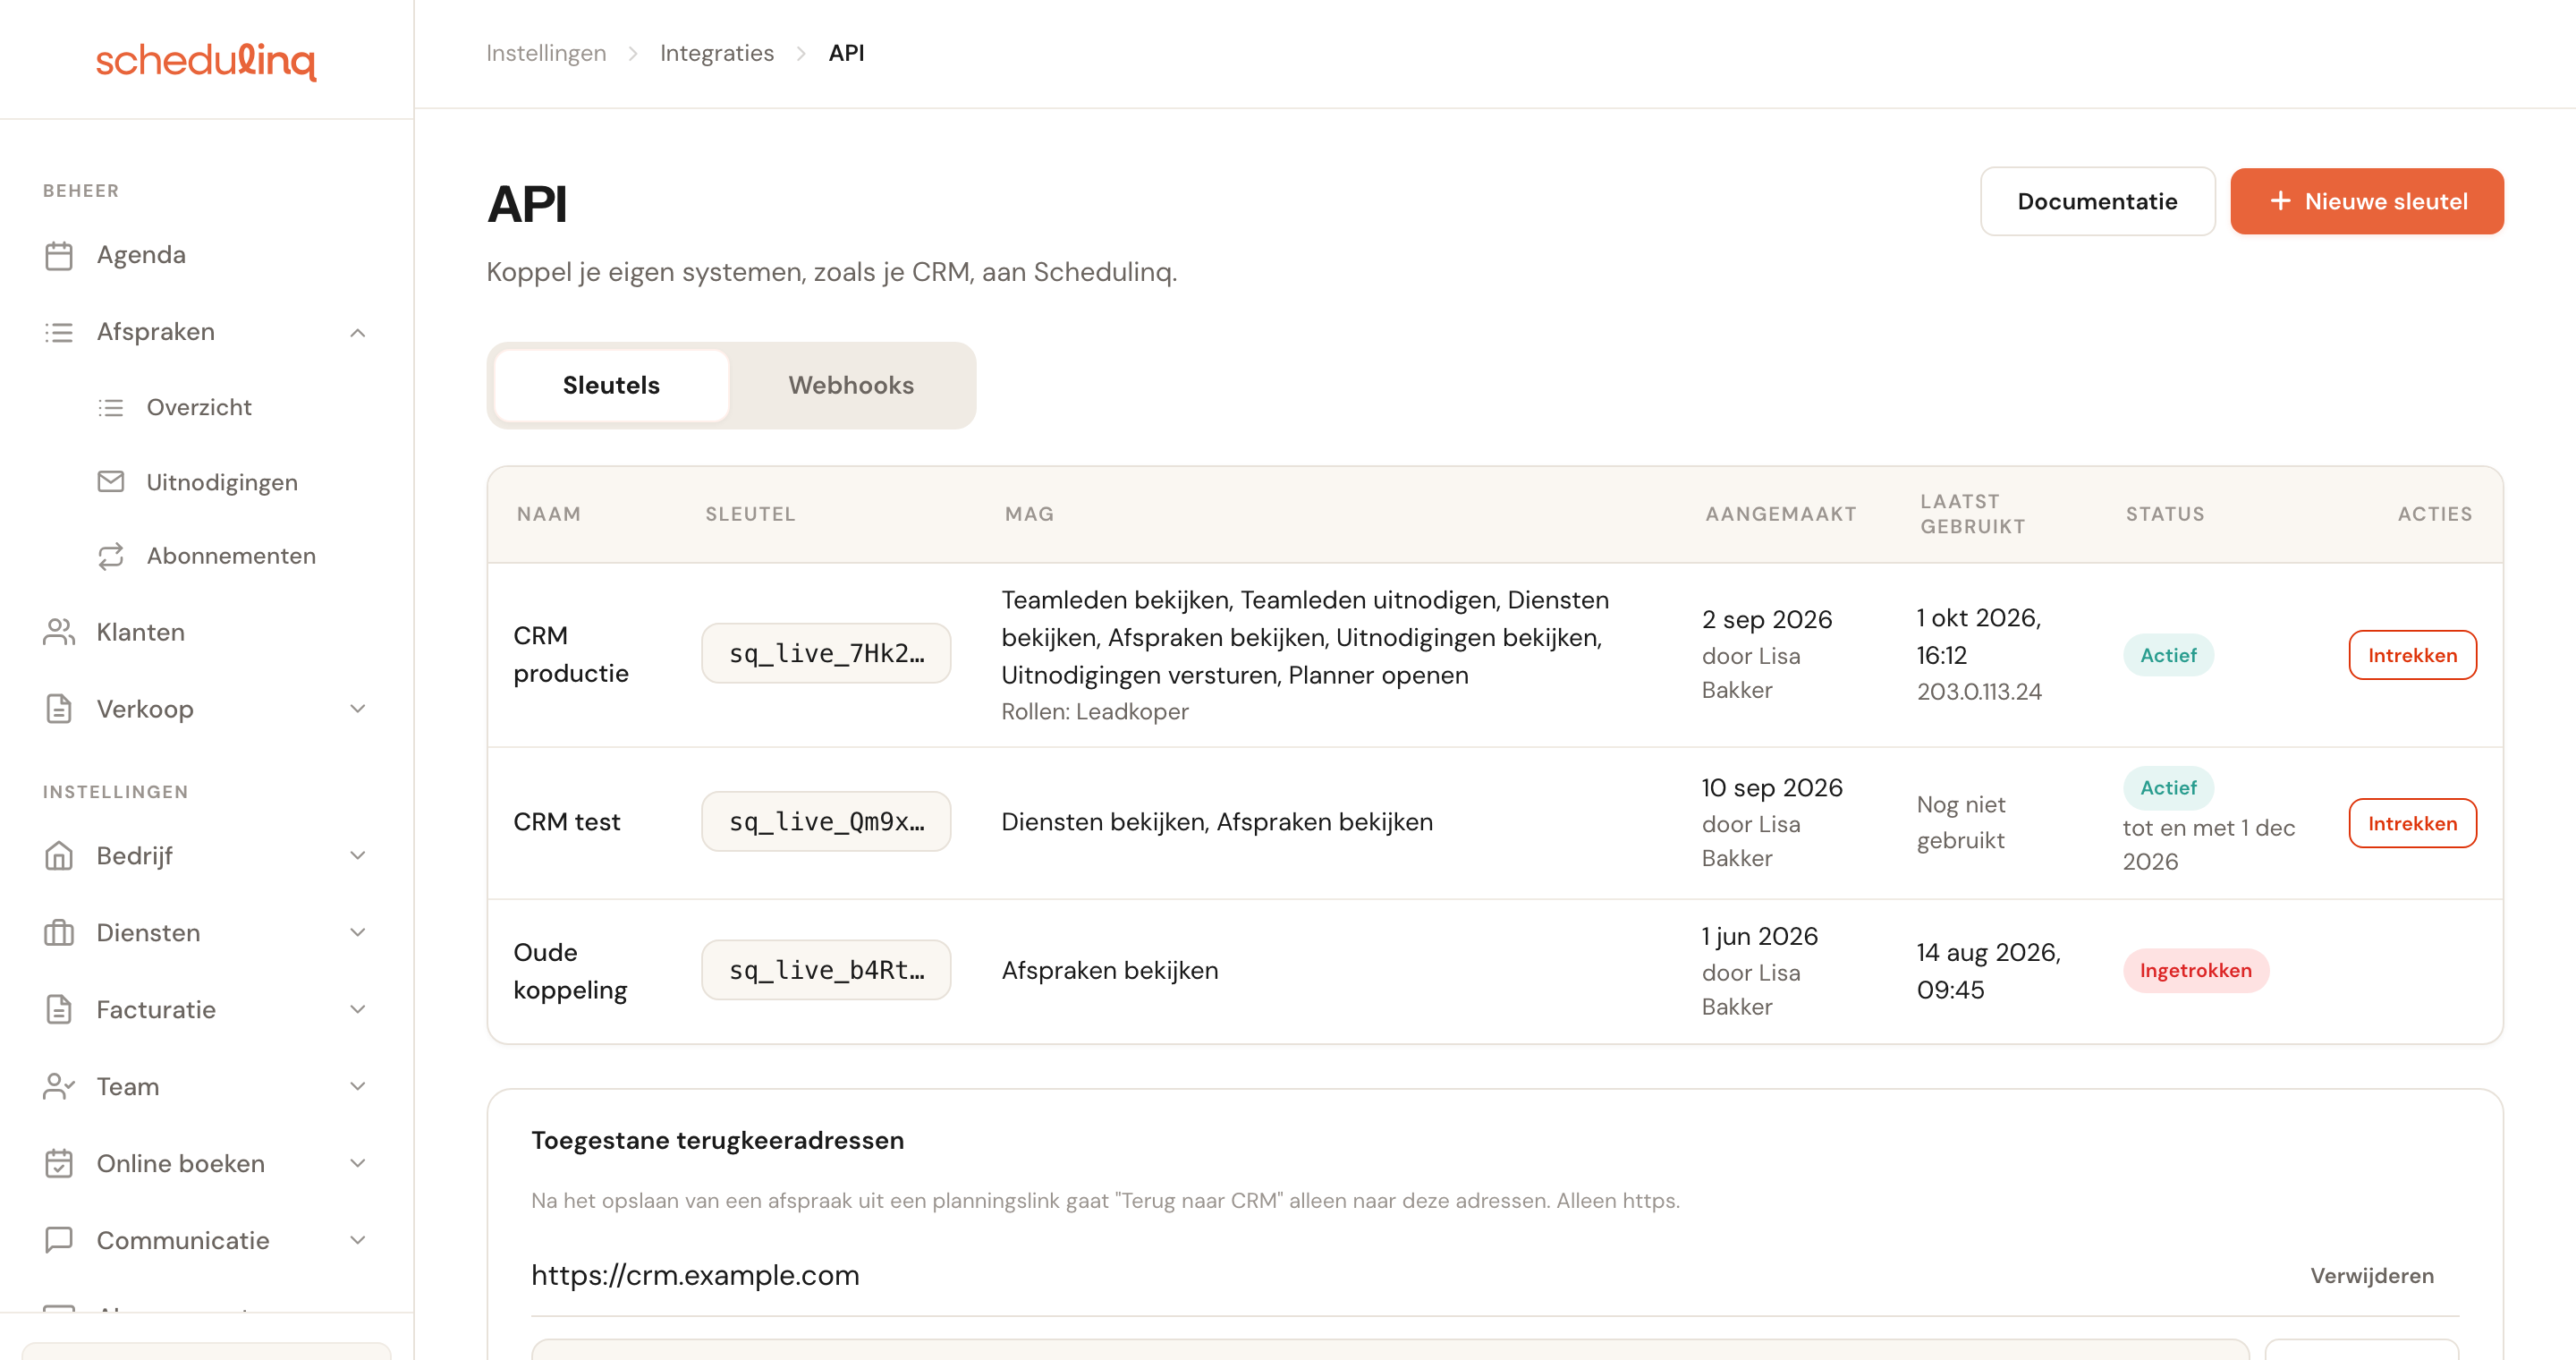Image resolution: width=2576 pixels, height=1360 pixels.
Task: Go to Instellingen breadcrumb
Action: [x=546, y=53]
